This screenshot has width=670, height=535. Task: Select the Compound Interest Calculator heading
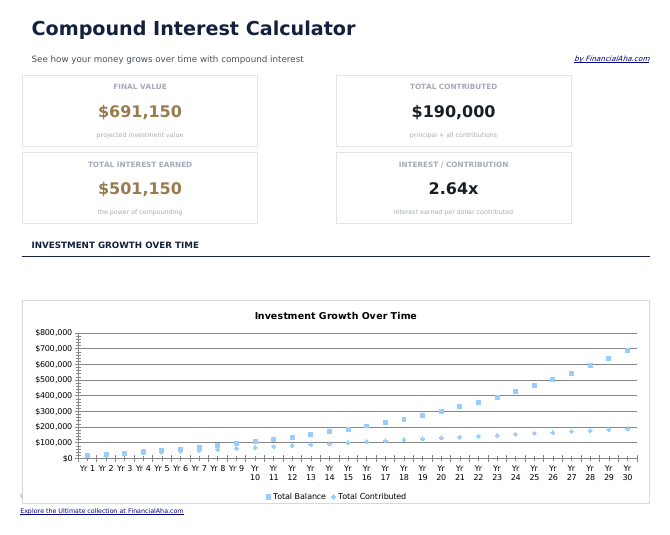pos(193,29)
